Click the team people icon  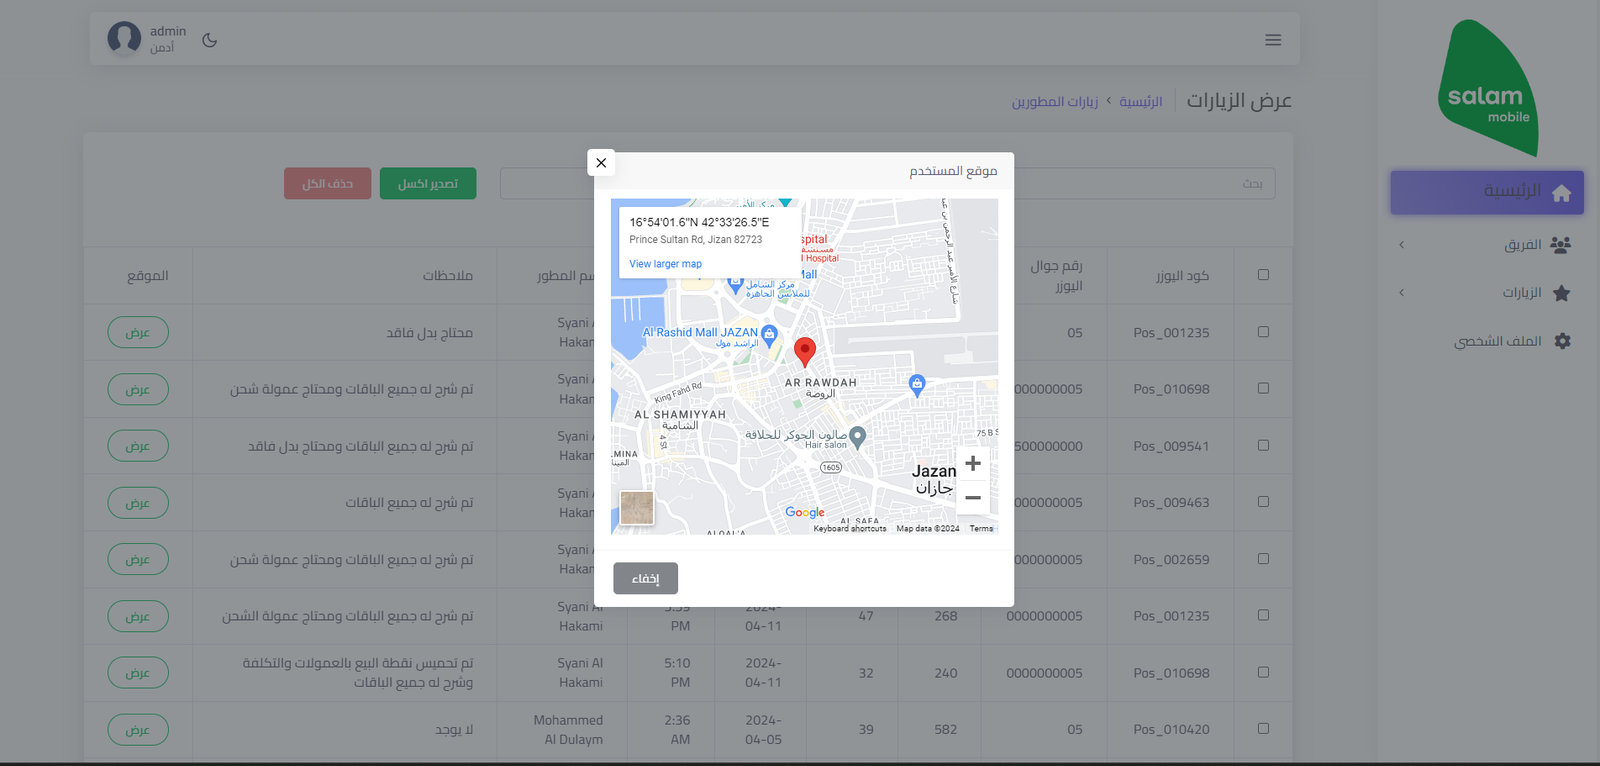coord(1560,245)
